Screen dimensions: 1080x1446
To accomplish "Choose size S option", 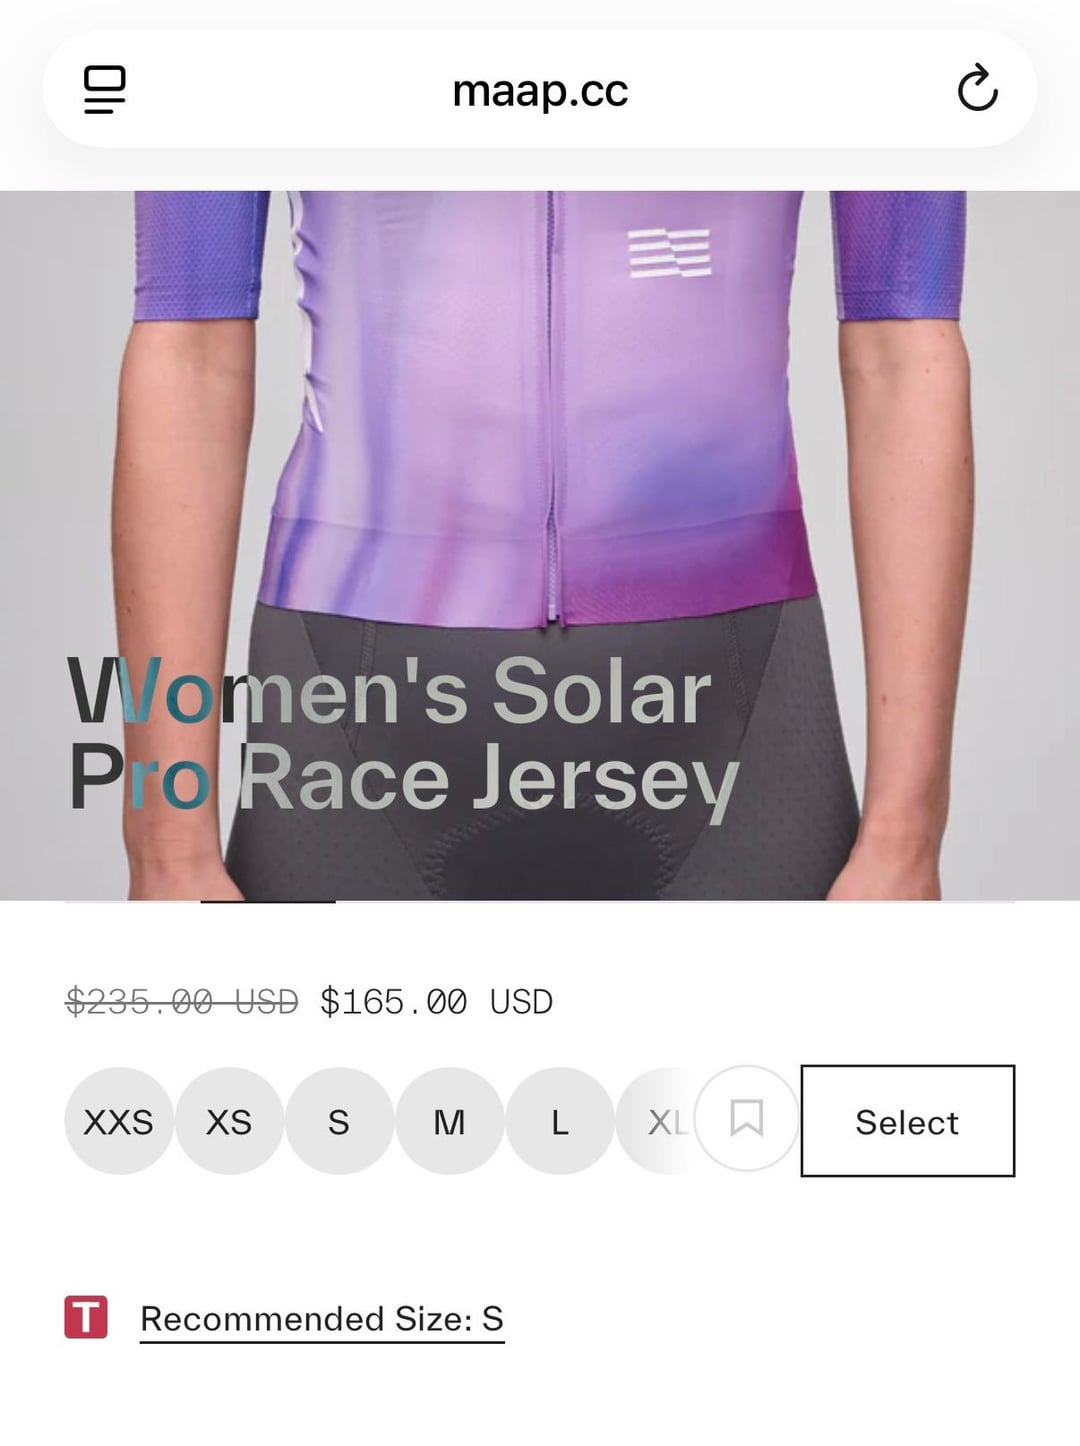I will 339,1121.
